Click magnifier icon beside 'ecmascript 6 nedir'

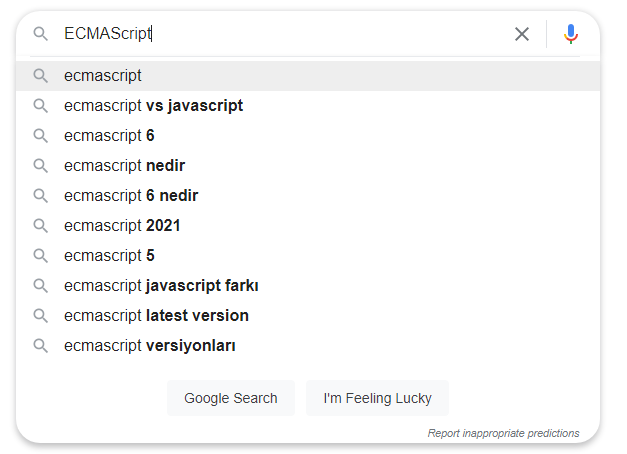click(x=40, y=196)
